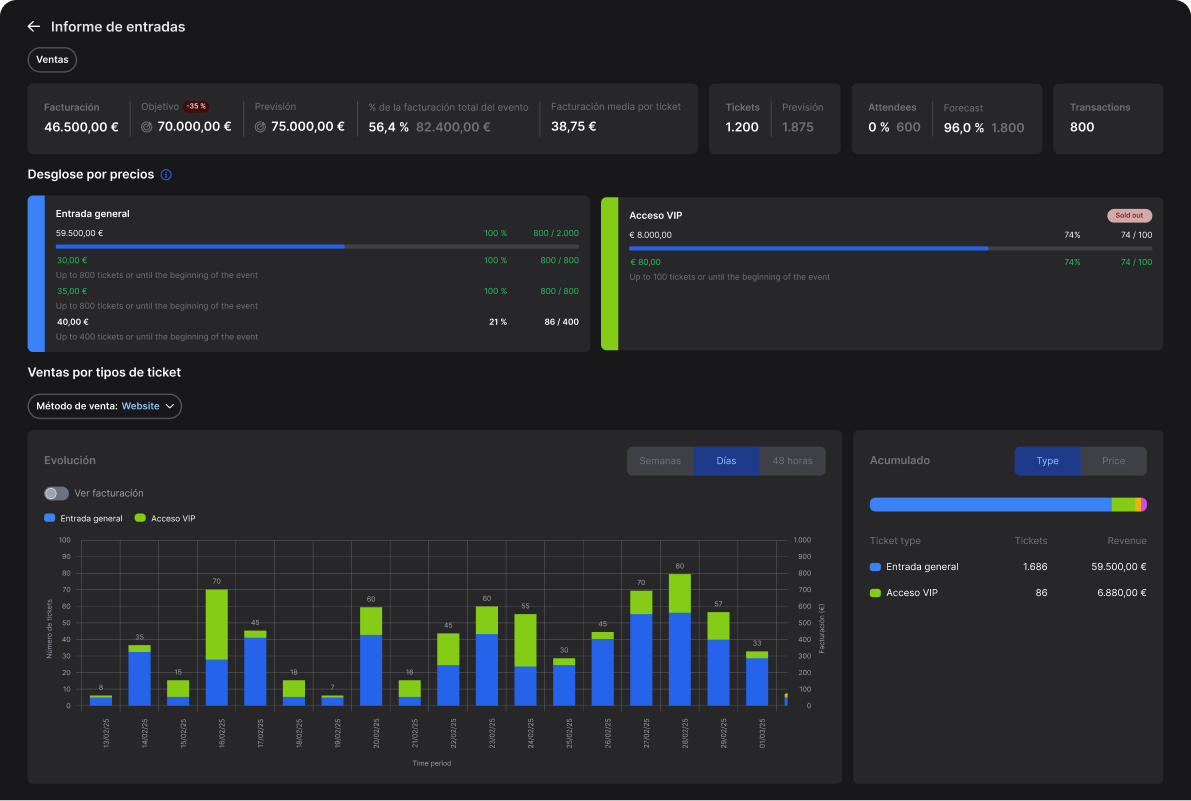Switch accumulated view to Price
Screen dimensions: 1191x801
click(x=1113, y=461)
